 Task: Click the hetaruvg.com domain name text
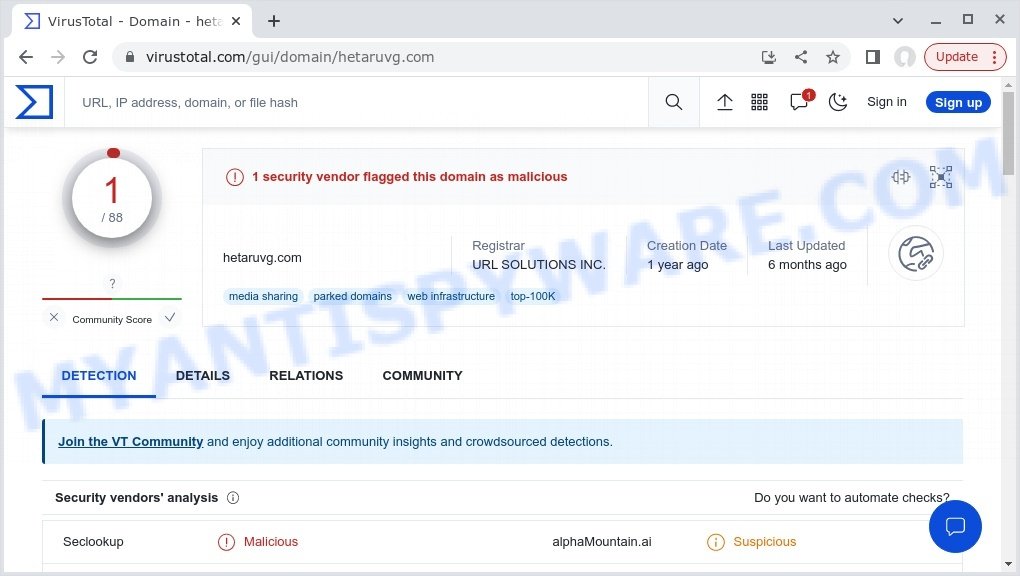pos(262,258)
